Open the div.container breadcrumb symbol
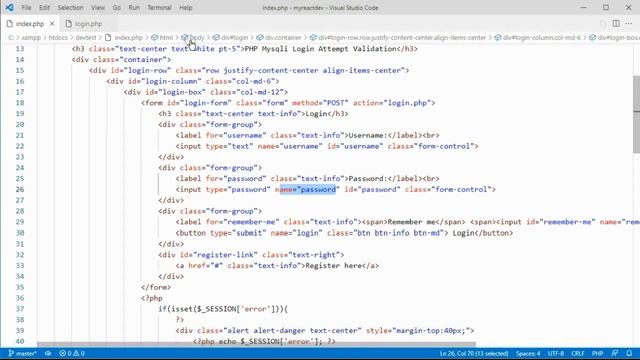 279,38
